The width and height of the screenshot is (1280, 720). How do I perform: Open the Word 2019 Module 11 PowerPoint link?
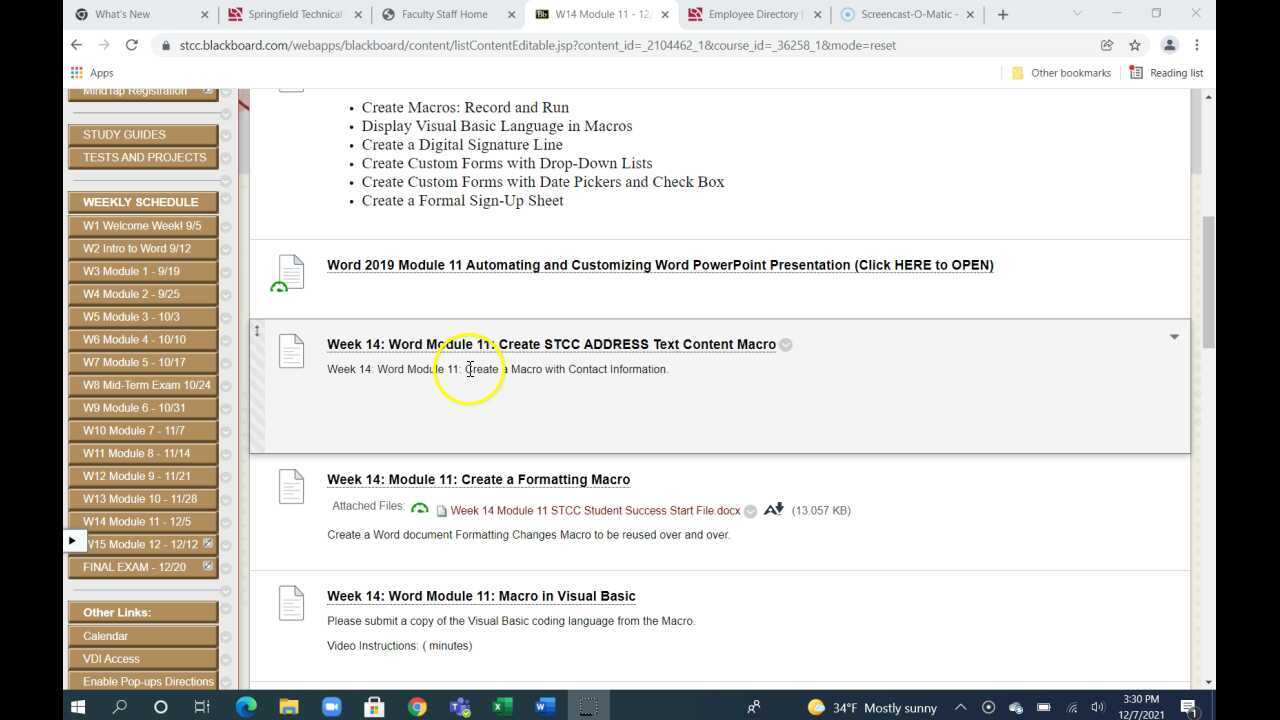point(660,265)
